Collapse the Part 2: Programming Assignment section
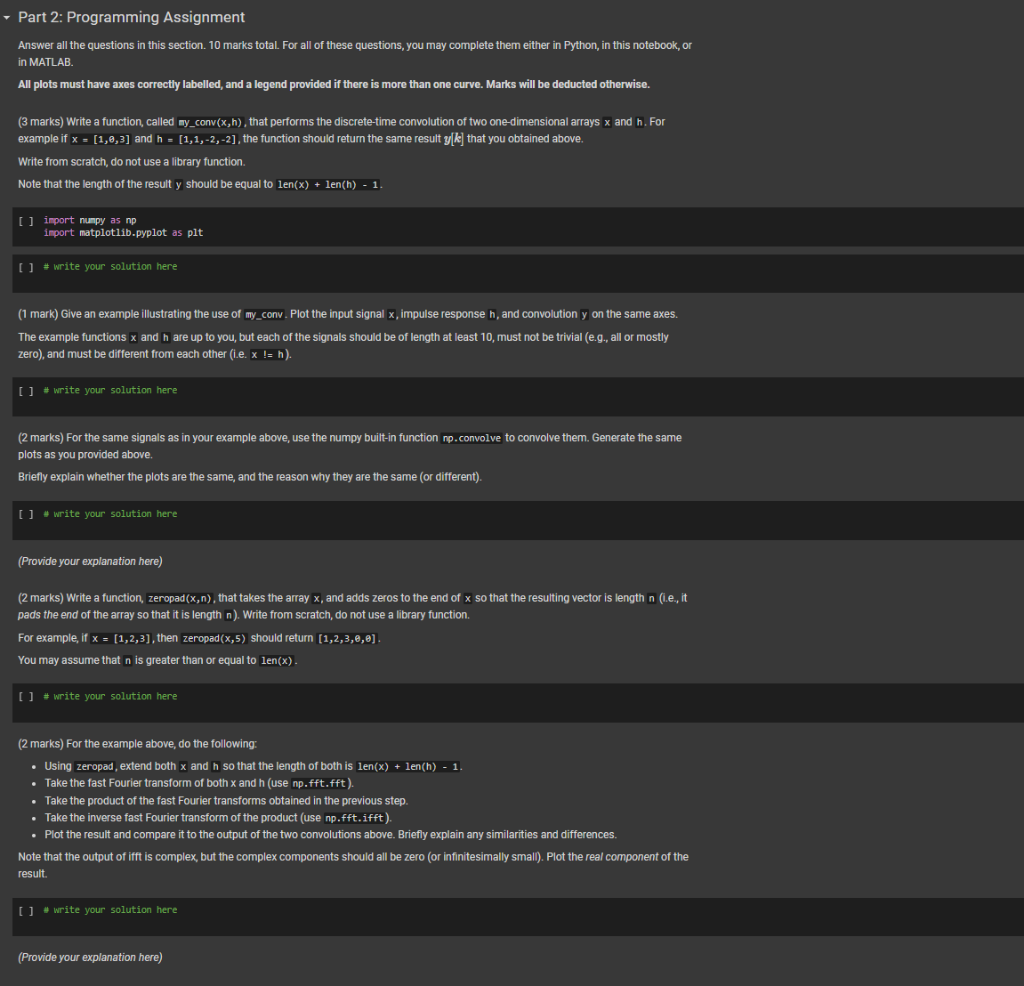The height and width of the screenshot is (986, 1024). [x=7, y=18]
